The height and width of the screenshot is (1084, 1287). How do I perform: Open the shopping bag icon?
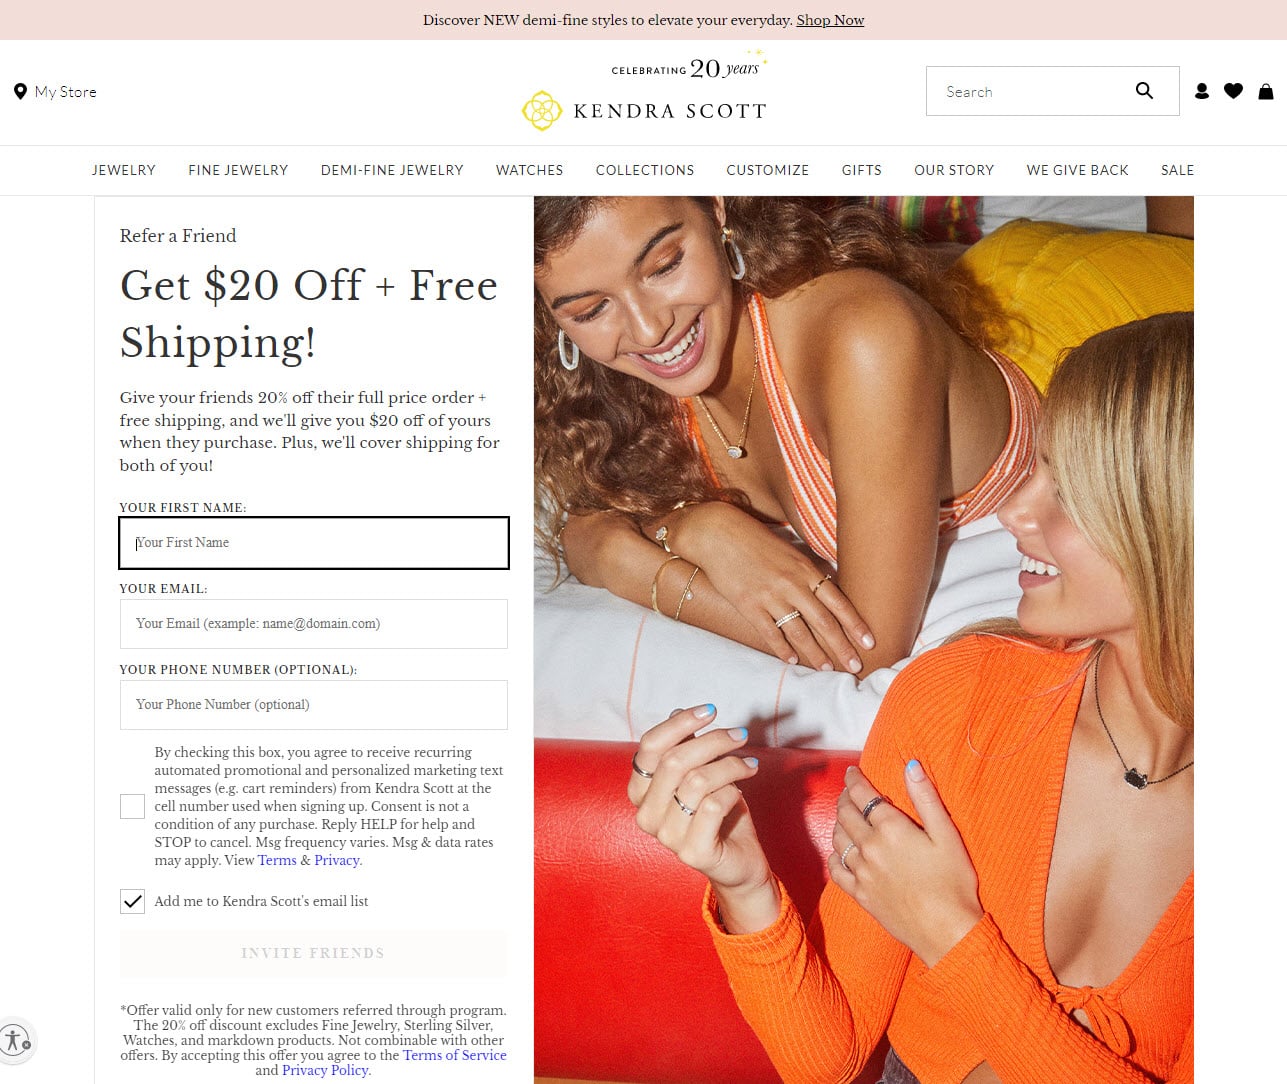click(1266, 91)
